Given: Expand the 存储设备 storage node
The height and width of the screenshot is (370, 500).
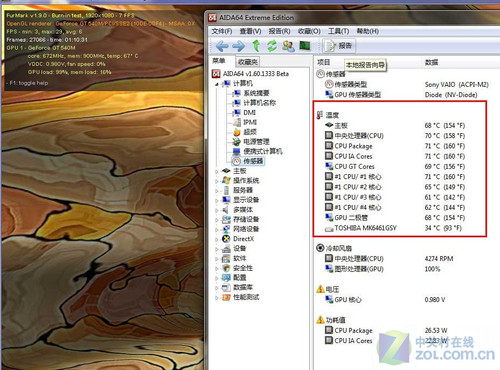Looking at the screenshot, I should tap(217, 220).
